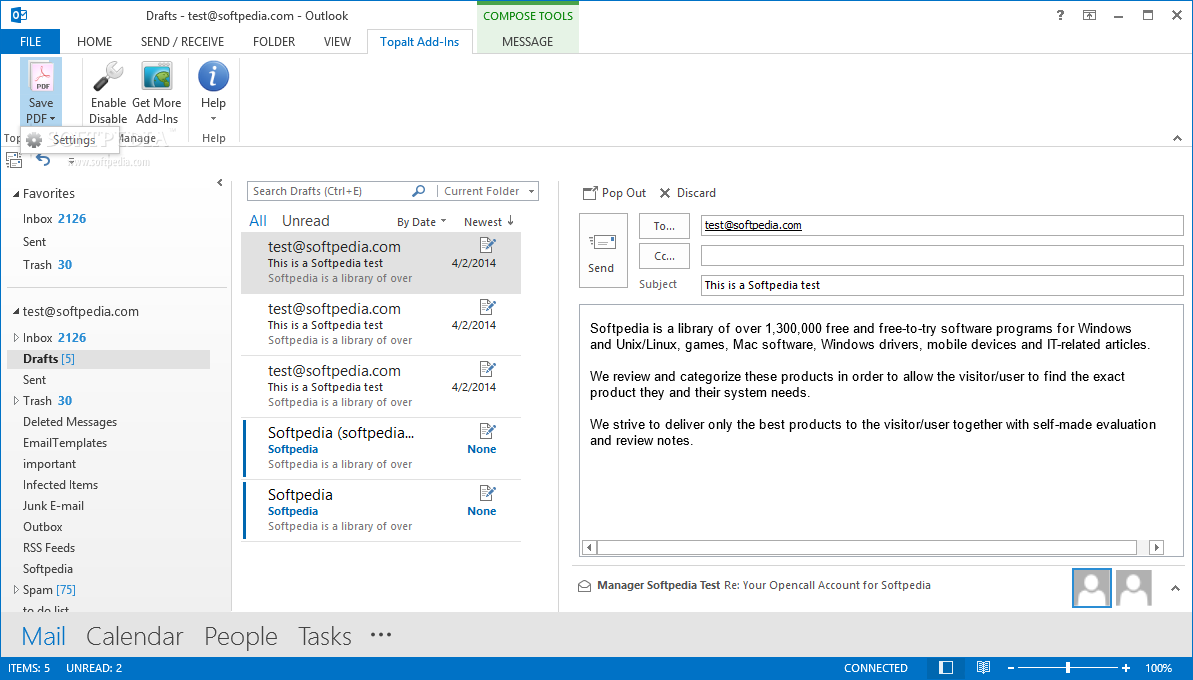Open the By Date arrangement dropdown
Viewport: 1193px width, 680px height.
tap(422, 222)
